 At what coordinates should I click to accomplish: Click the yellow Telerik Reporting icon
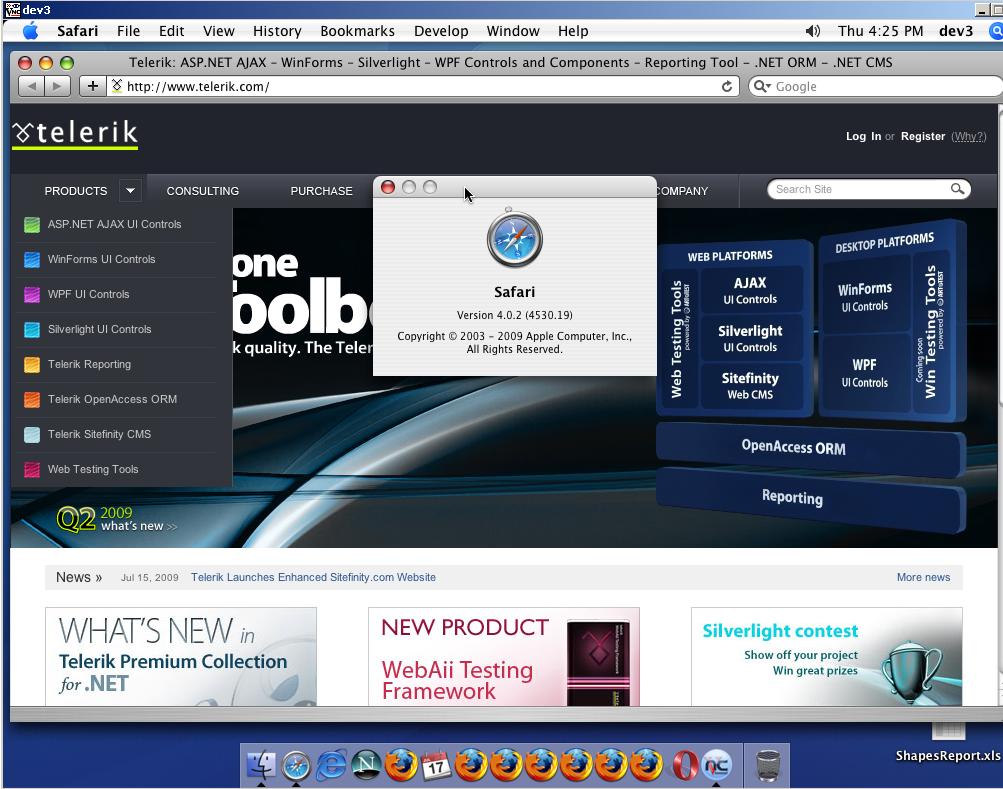[x=32, y=365]
